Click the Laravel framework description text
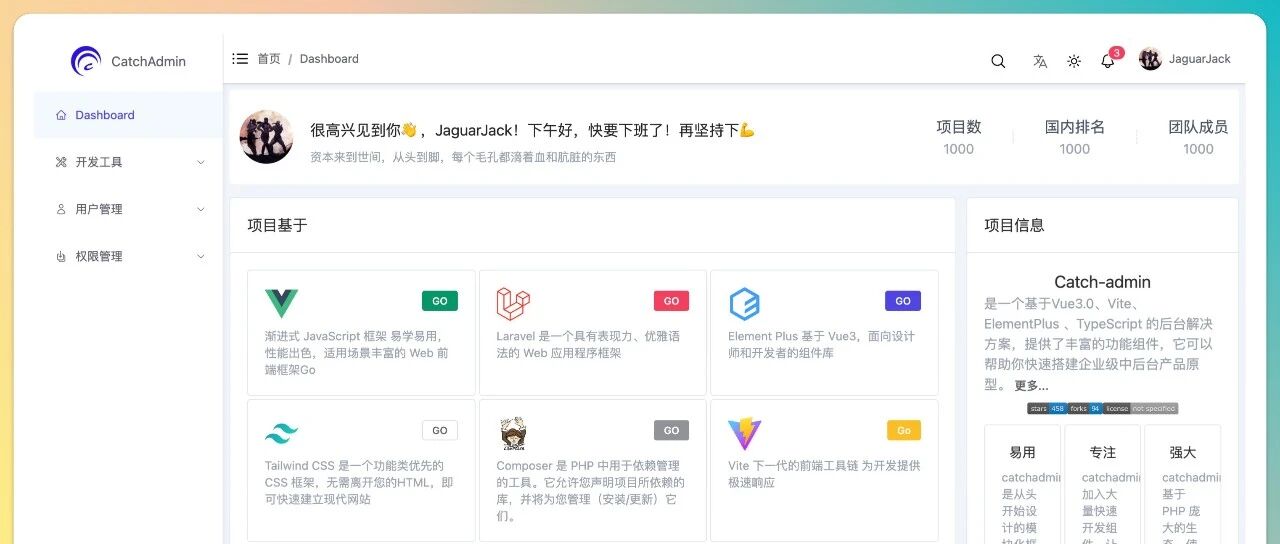The width and height of the screenshot is (1280, 544). point(588,345)
